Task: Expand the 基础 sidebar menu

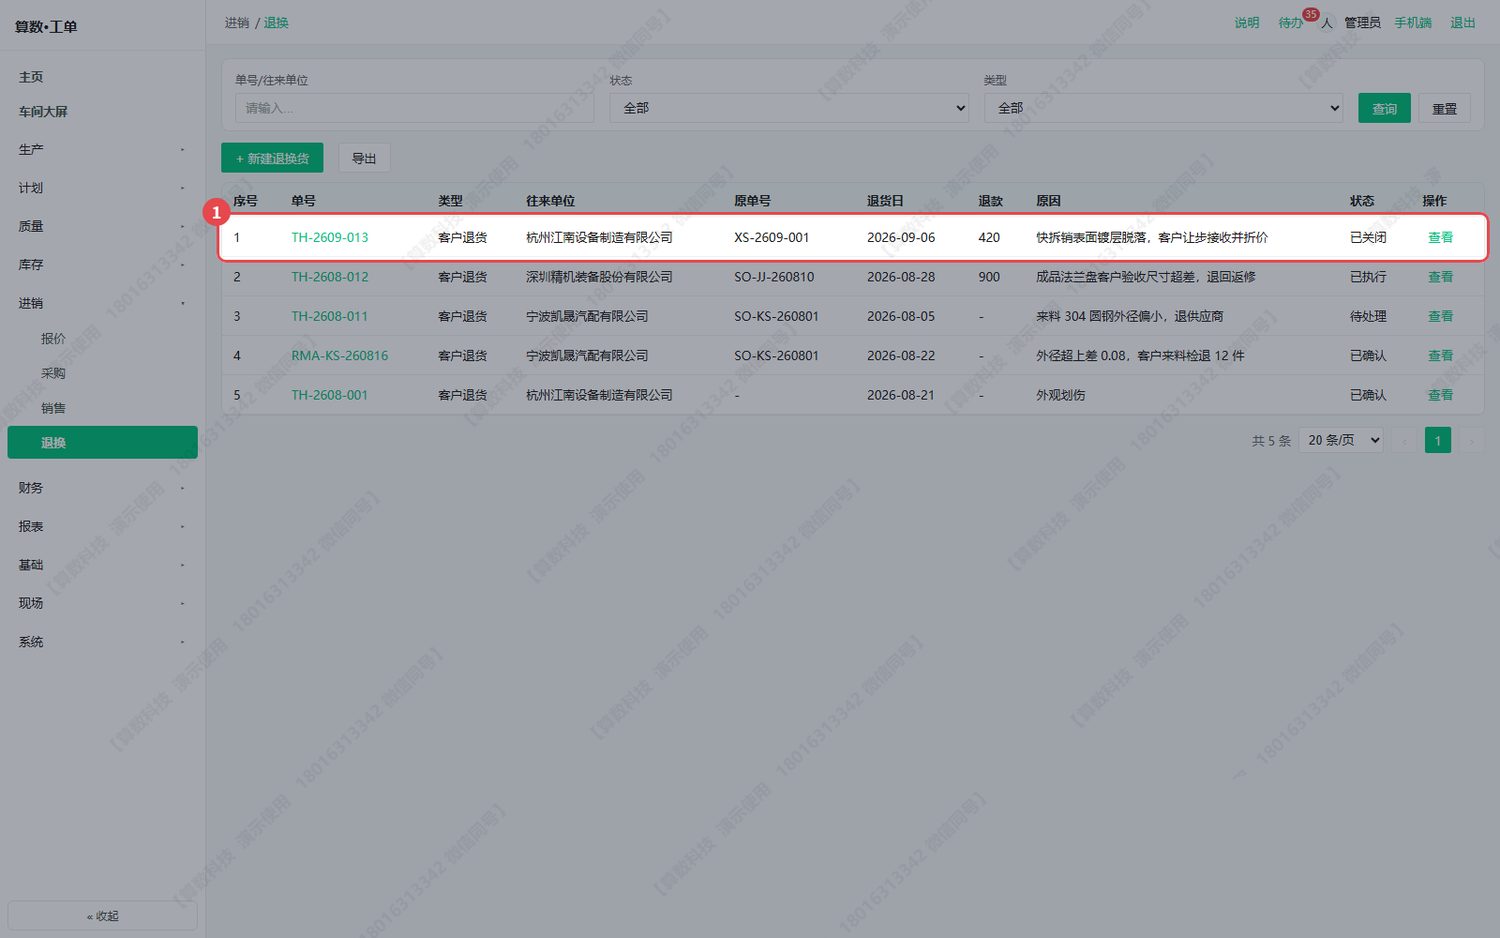Action: [102, 565]
